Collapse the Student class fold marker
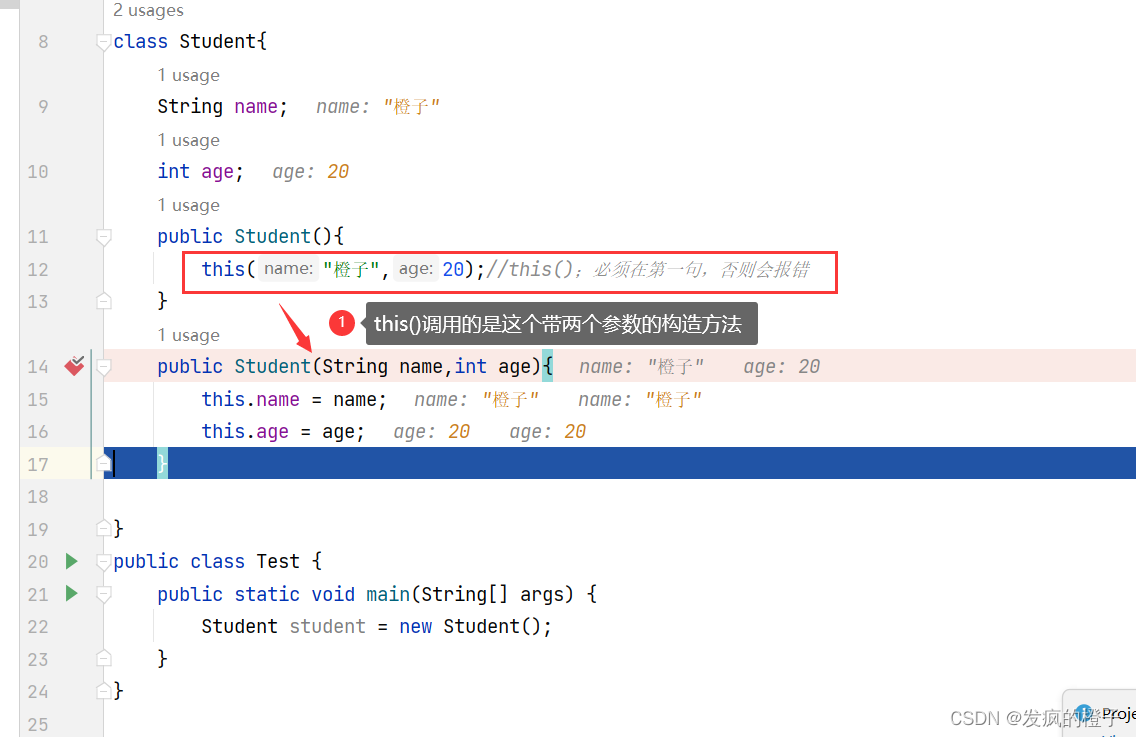This screenshot has width=1136, height=737. 103,42
